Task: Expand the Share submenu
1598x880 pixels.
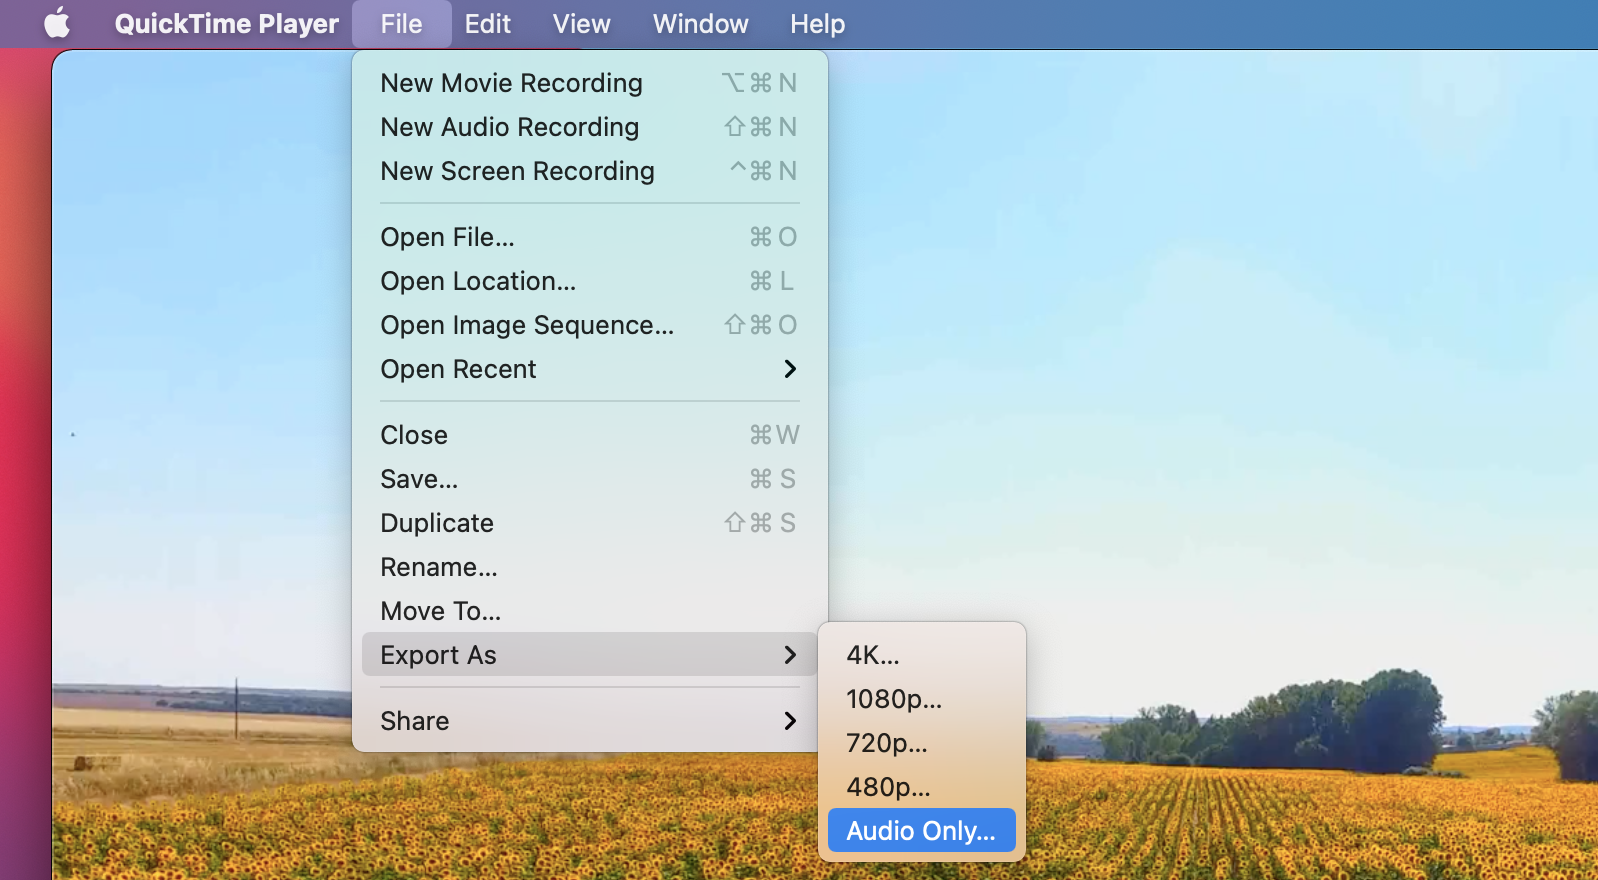Action: tap(589, 721)
